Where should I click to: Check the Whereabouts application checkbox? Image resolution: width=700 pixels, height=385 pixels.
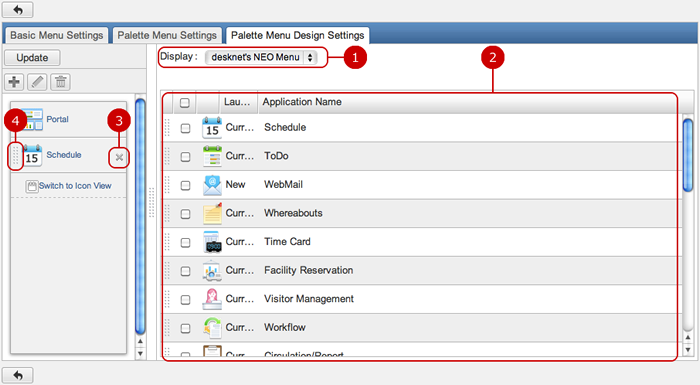coord(185,214)
